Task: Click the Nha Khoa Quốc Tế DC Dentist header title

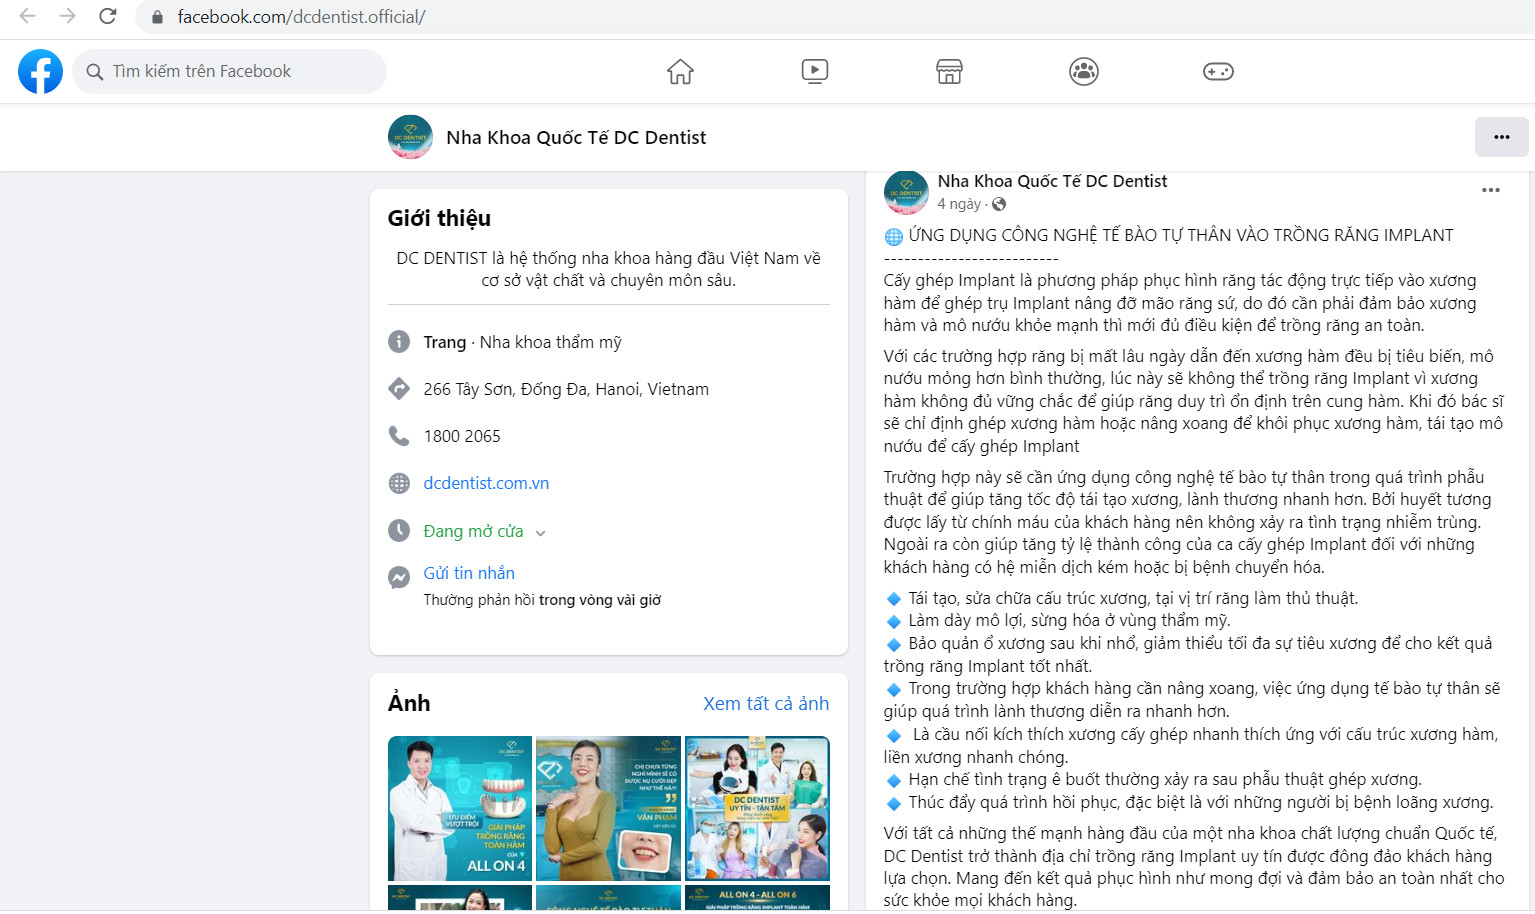Action: click(576, 137)
